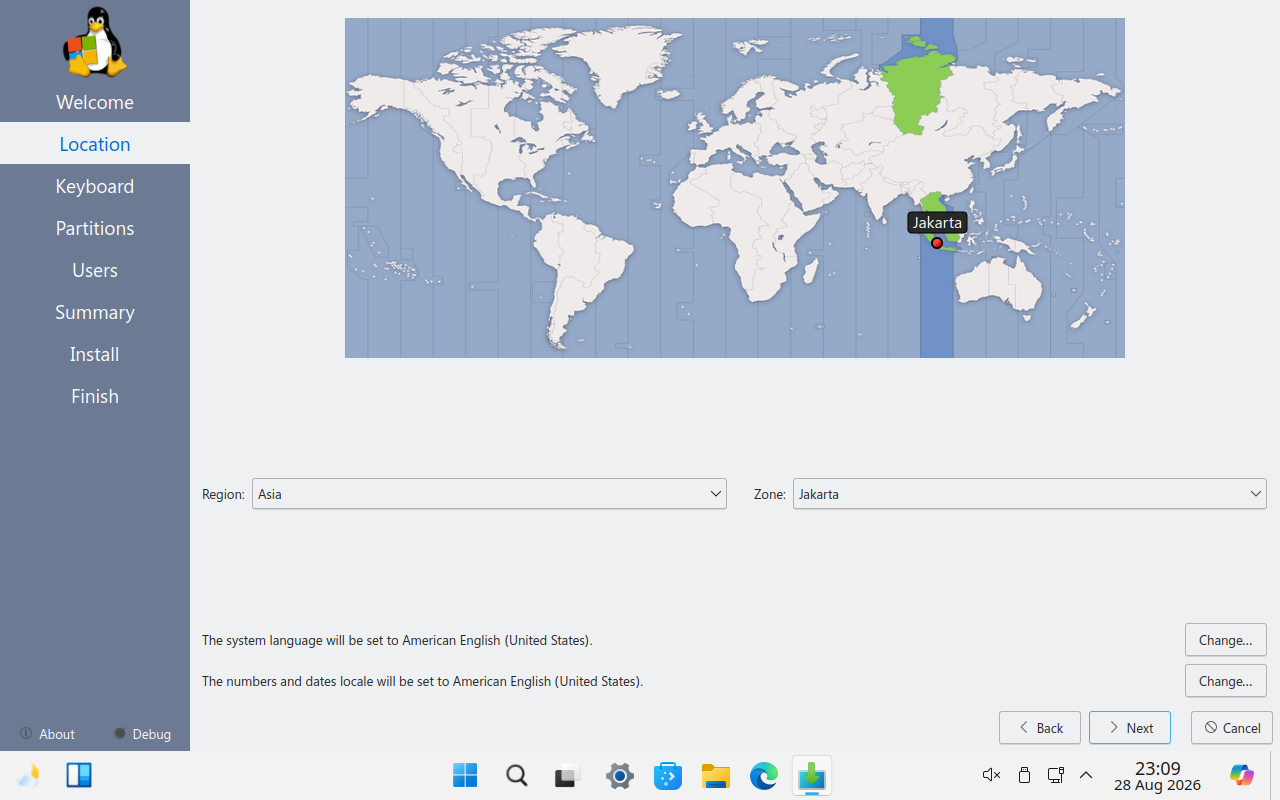This screenshot has height=800, width=1280.
Task: Select the Partitions step in sidebar
Action: click(x=95, y=228)
